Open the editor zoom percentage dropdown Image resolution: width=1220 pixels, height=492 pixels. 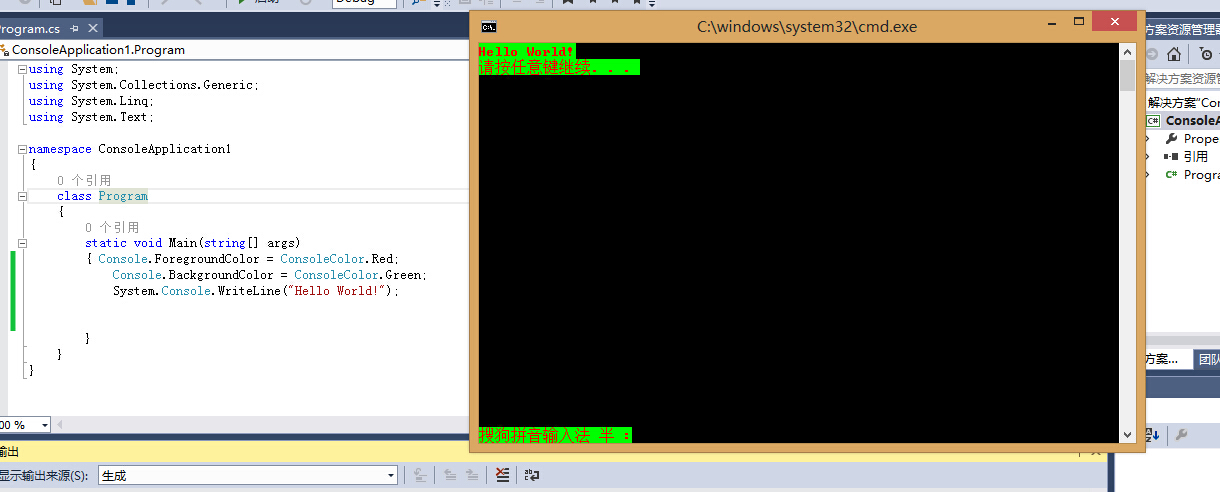click(x=45, y=425)
